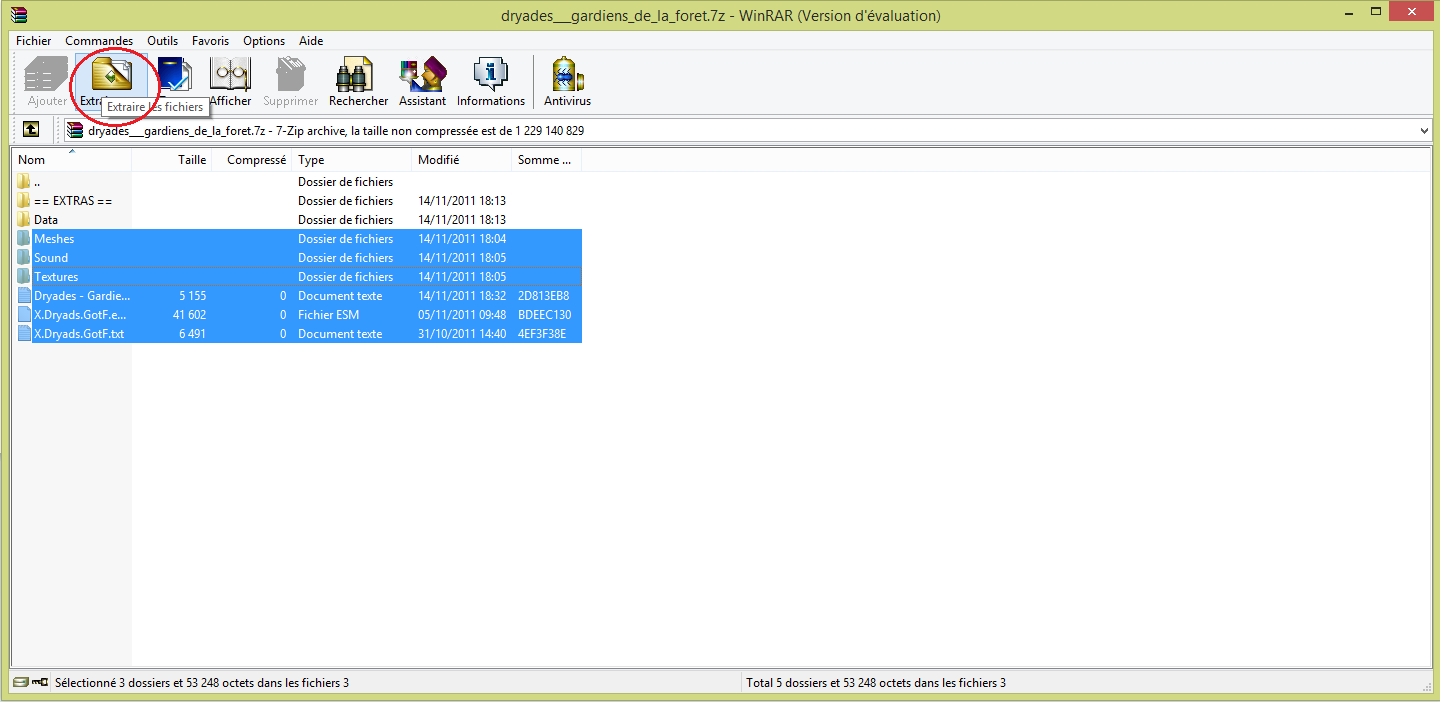Select the X.Dryads.GotF.txt file name
The height and width of the screenshot is (702, 1440).
[79, 334]
